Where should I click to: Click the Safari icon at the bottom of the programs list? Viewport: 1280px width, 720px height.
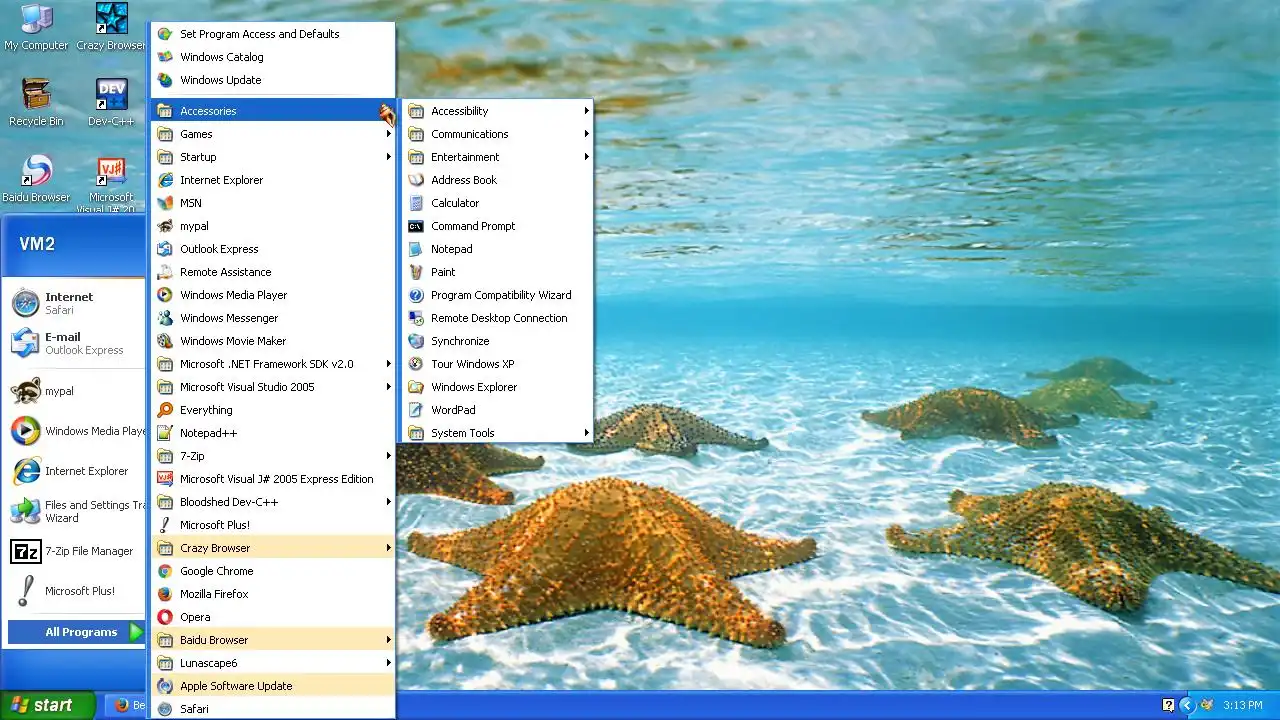[x=165, y=709]
